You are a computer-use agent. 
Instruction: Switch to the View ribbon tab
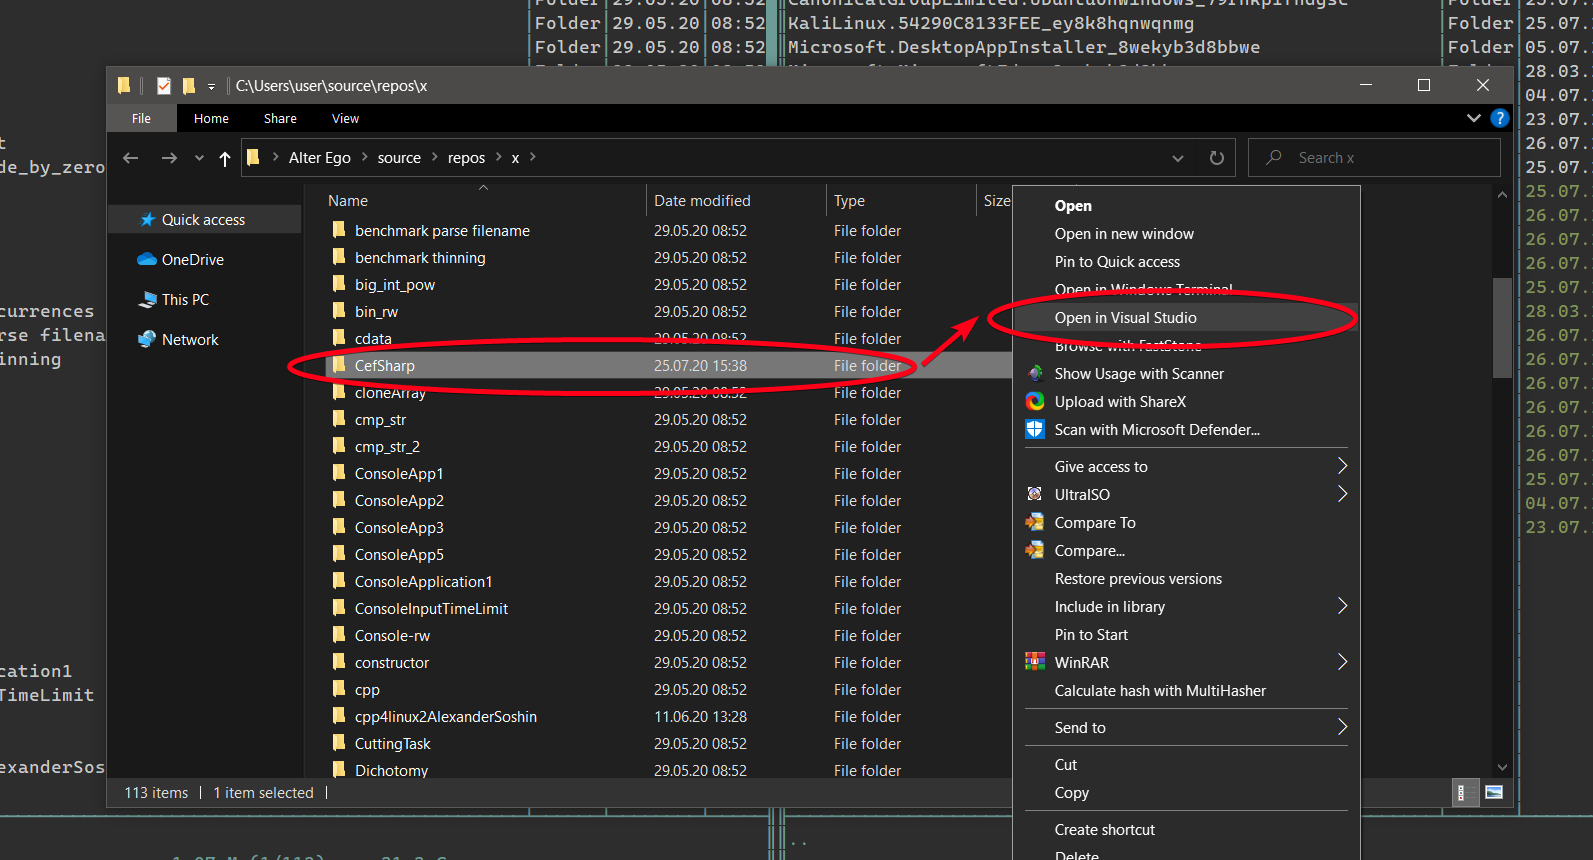345,118
